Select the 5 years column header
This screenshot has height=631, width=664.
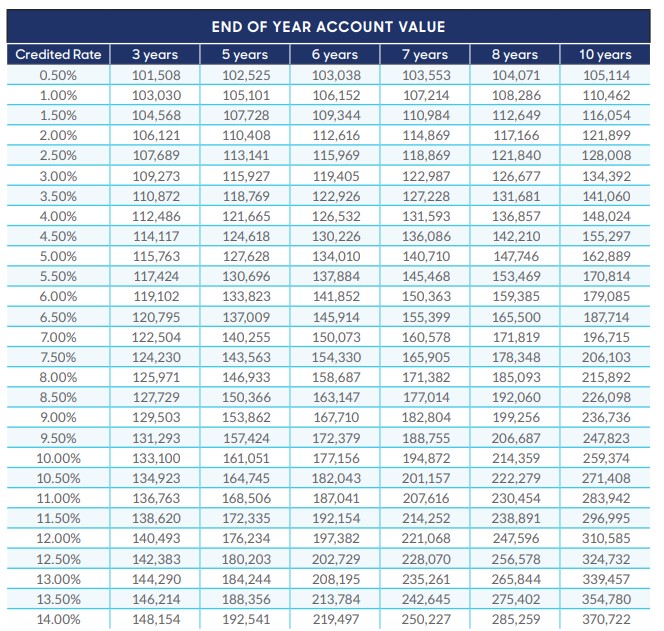coord(245,54)
